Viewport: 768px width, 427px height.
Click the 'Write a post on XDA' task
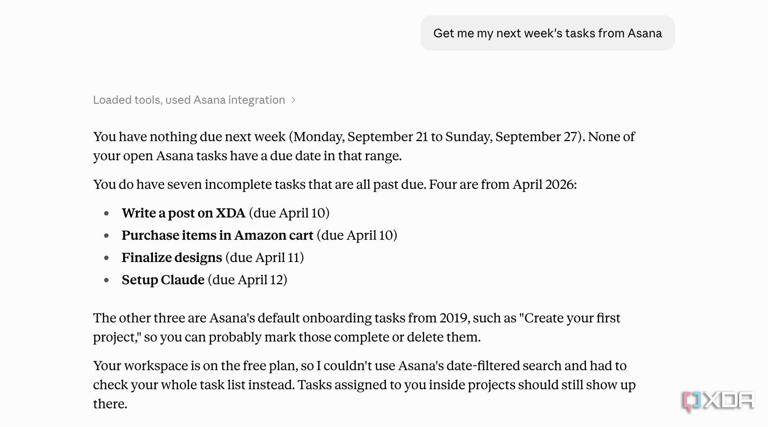[184, 213]
